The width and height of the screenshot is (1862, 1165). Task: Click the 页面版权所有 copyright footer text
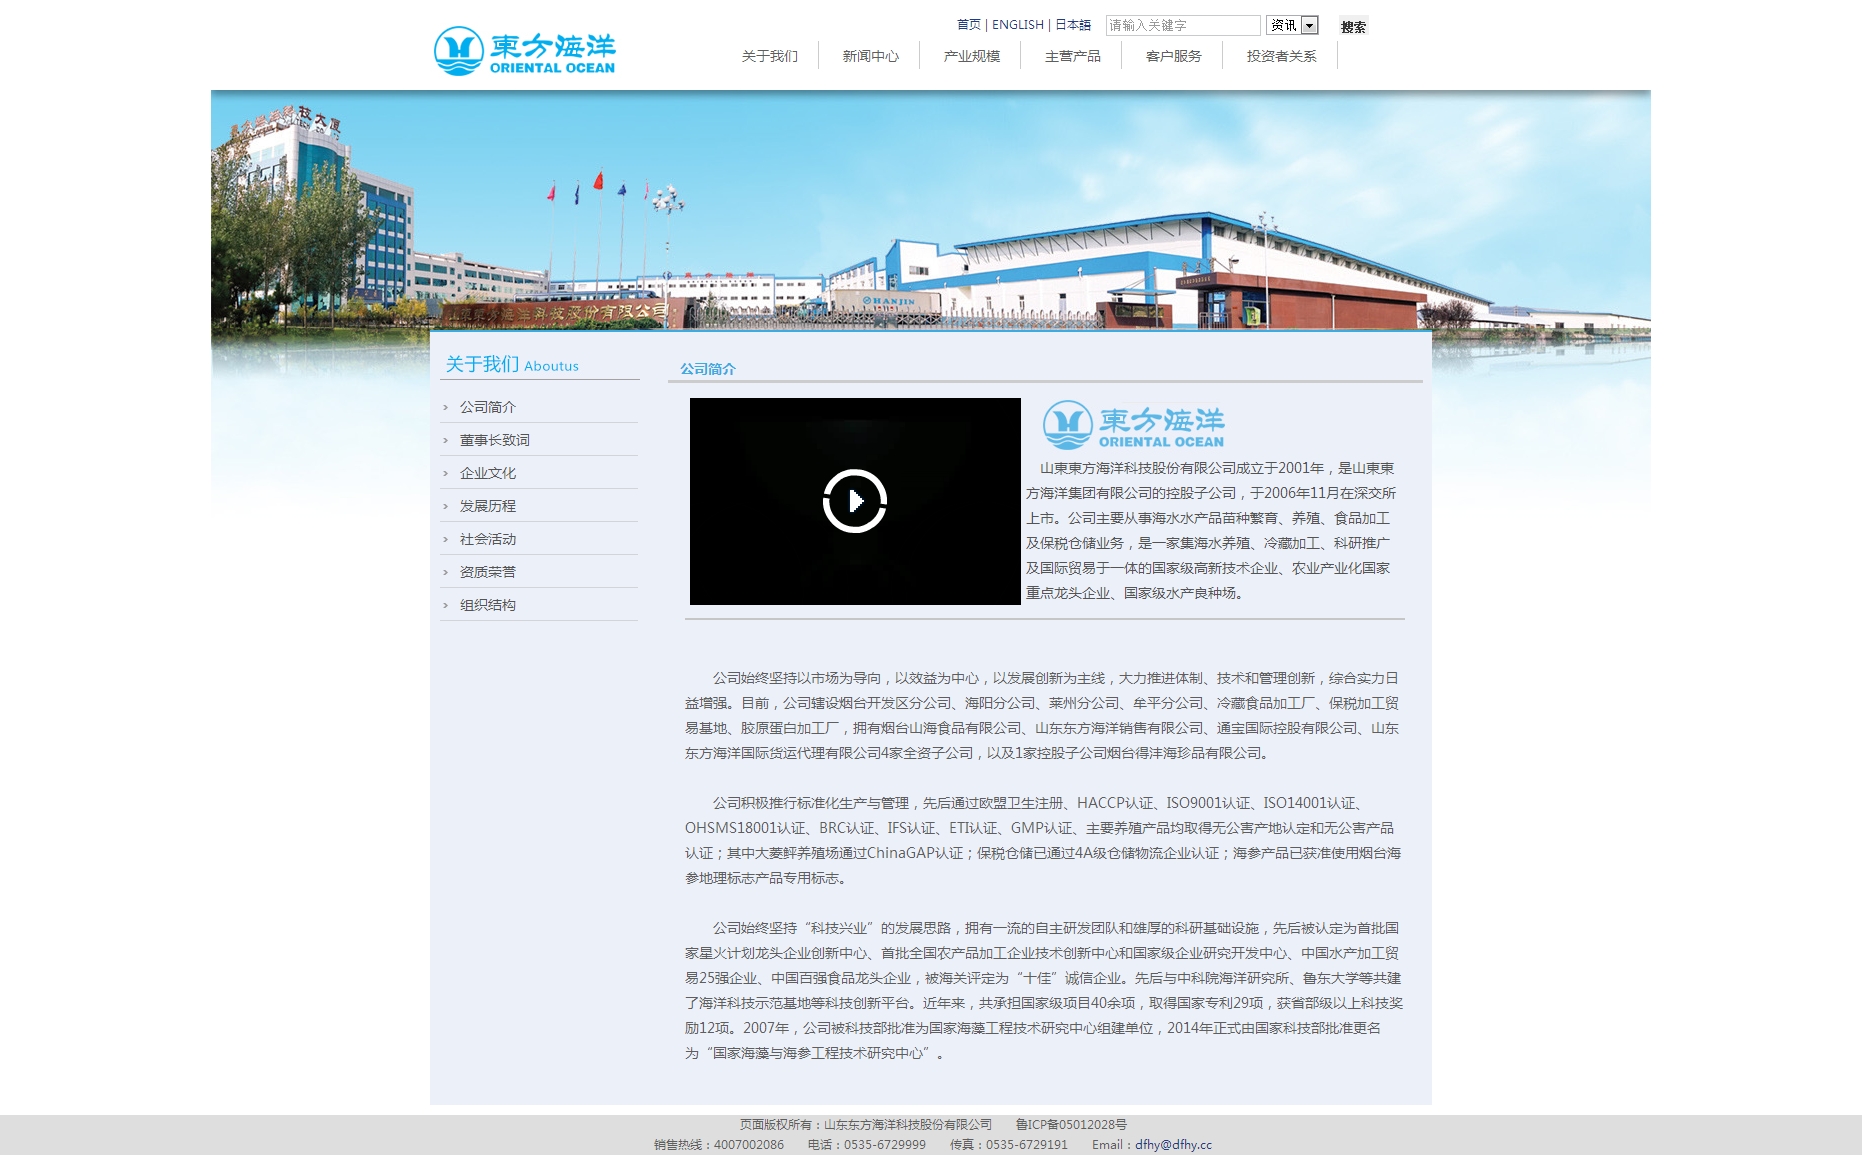tap(866, 1125)
